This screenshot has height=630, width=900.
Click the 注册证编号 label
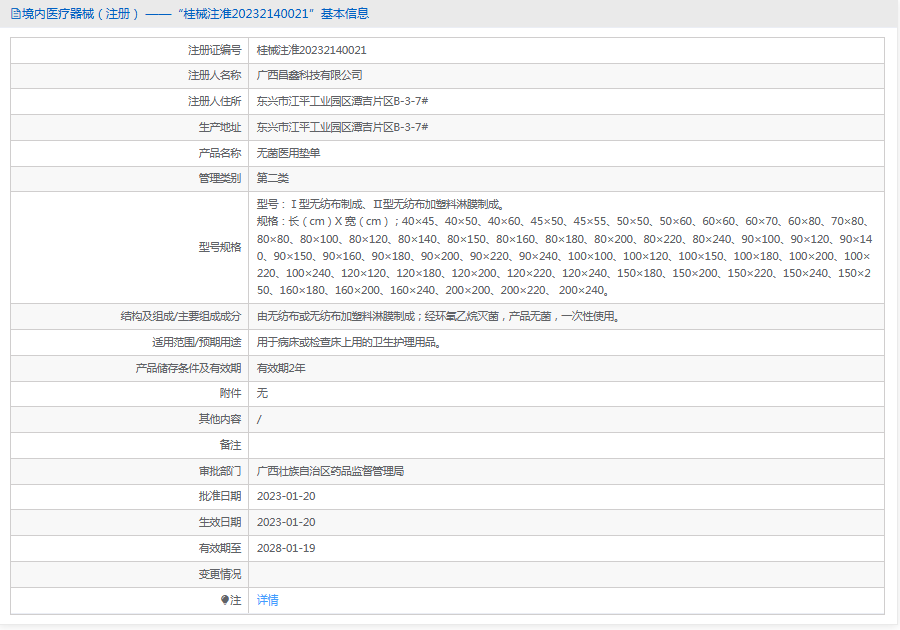215,50
